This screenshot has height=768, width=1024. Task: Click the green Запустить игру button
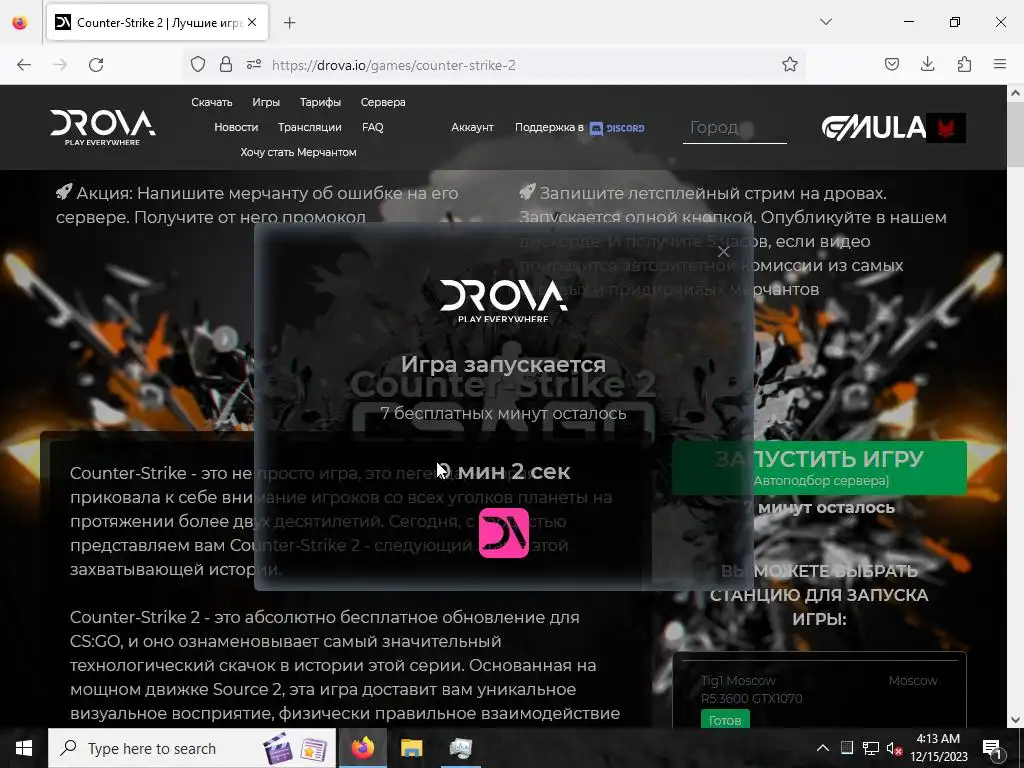coord(819,468)
